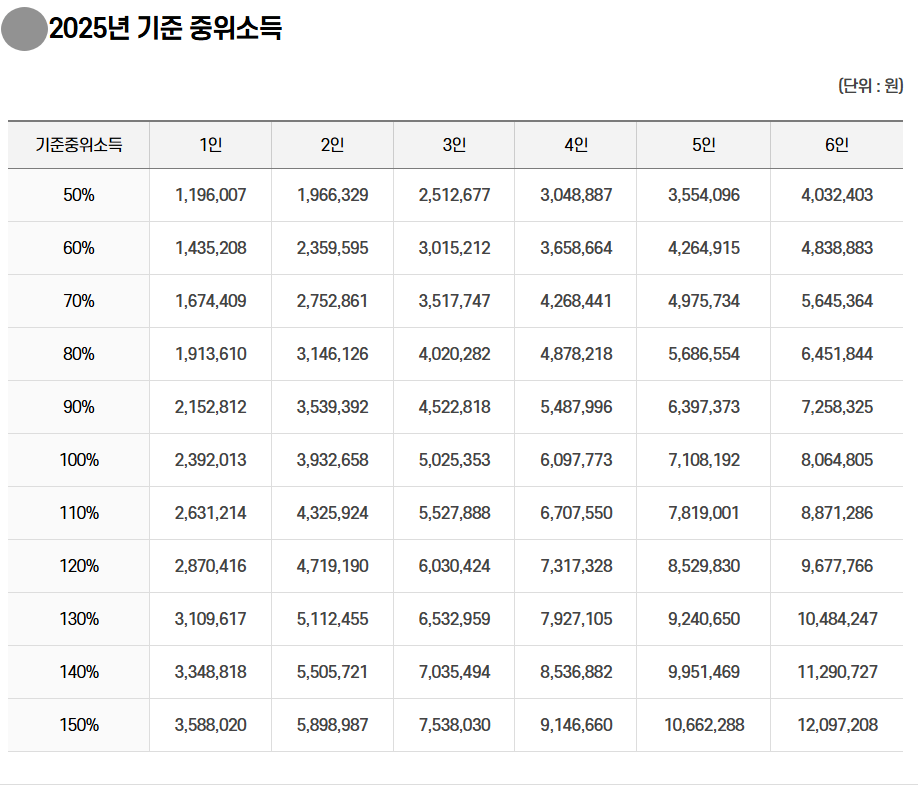Click the value 1,196,007

point(211,195)
